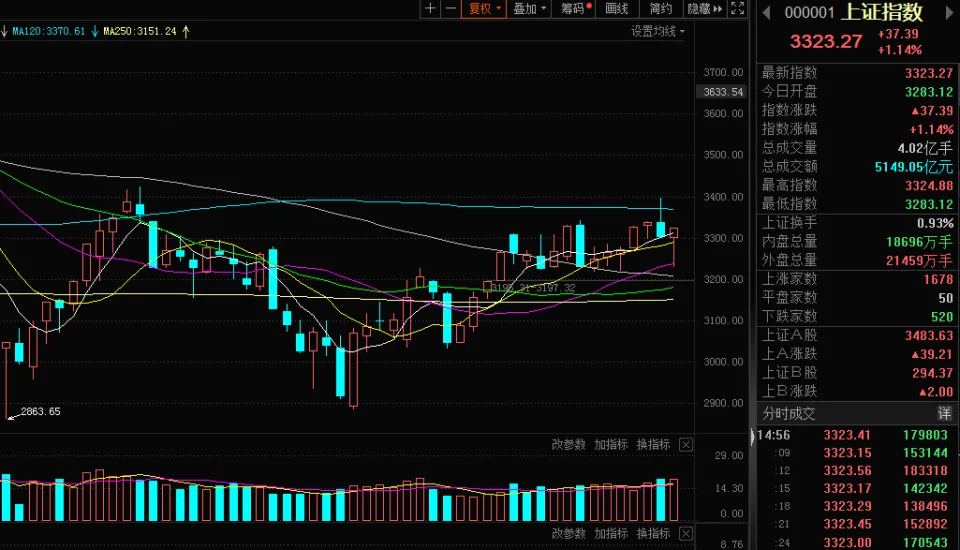Click the plus zoom-in chart button
Screen dimensions: 960x550
click(430, 9)
